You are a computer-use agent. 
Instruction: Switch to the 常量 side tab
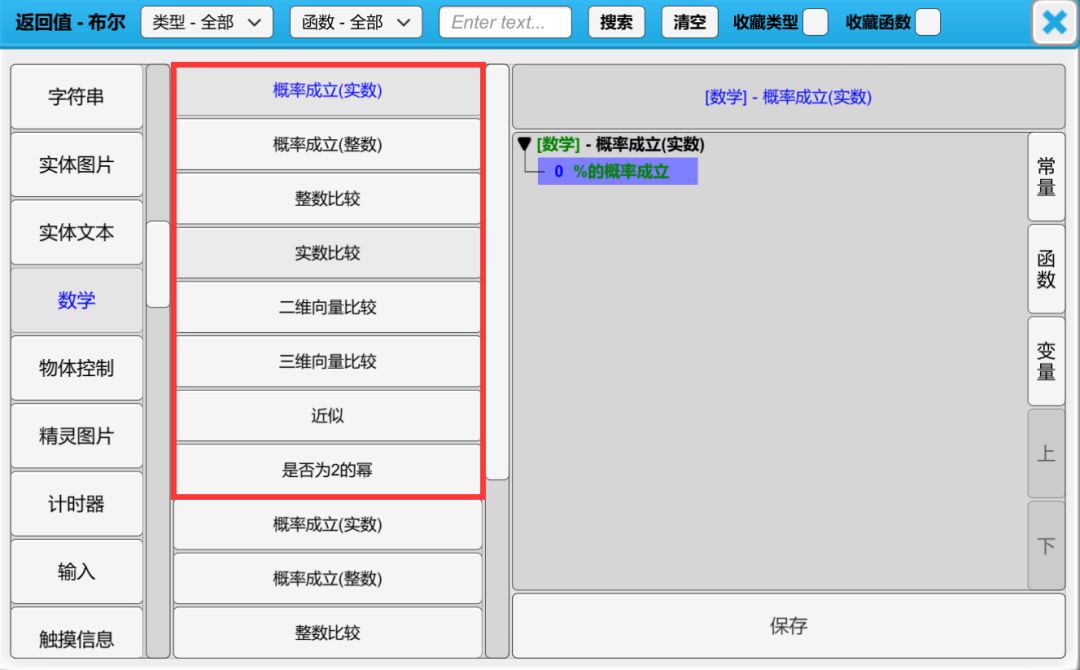tap(1046, 177)
